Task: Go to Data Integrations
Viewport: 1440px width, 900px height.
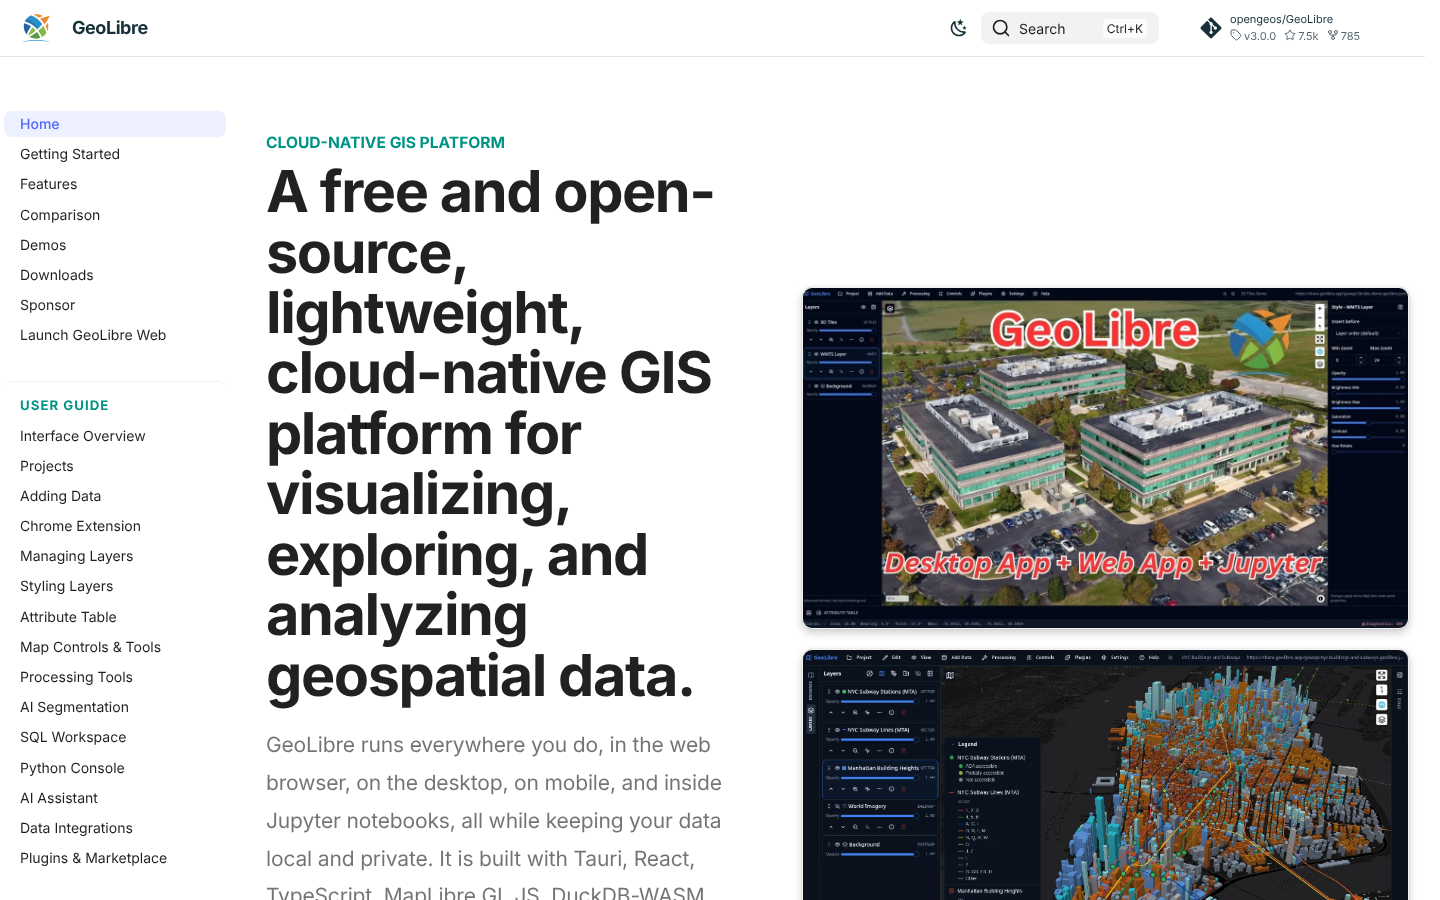Action: [77, 828]
